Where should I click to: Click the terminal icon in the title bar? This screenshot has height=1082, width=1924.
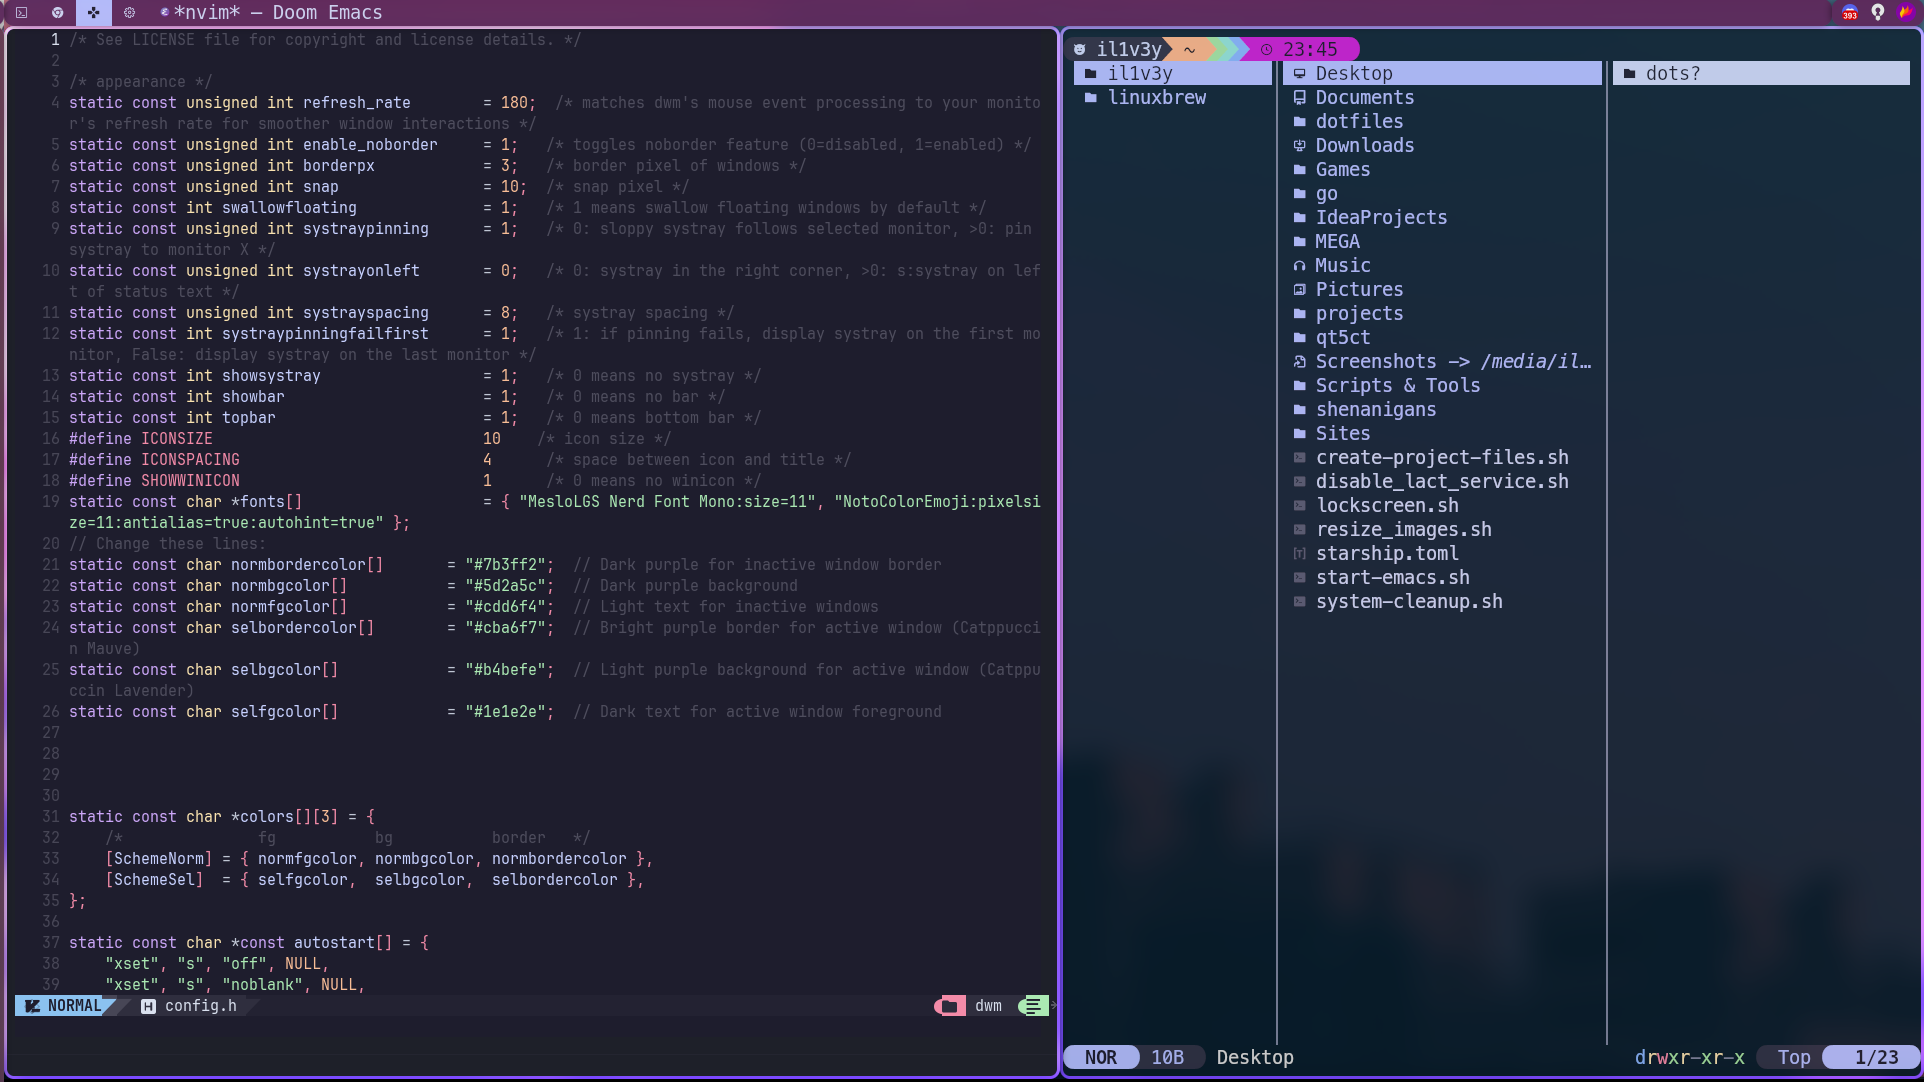pyautogui.click(x=21, y=13)
